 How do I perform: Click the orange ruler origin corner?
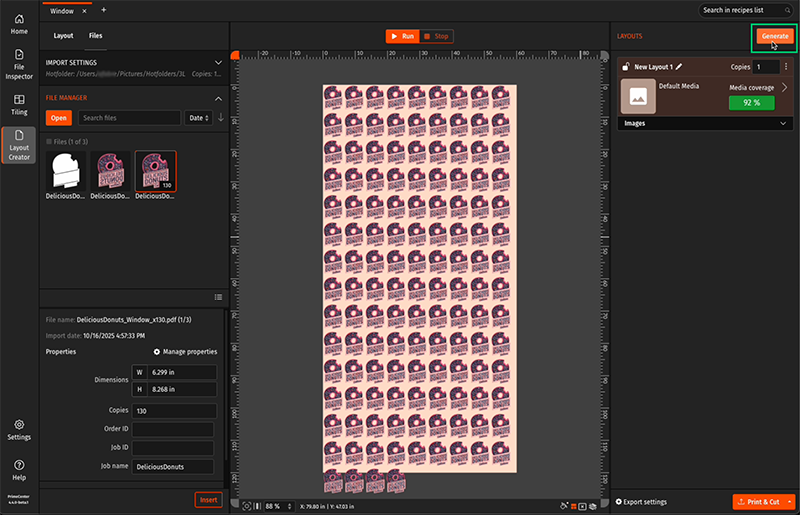tap(235, 55)
